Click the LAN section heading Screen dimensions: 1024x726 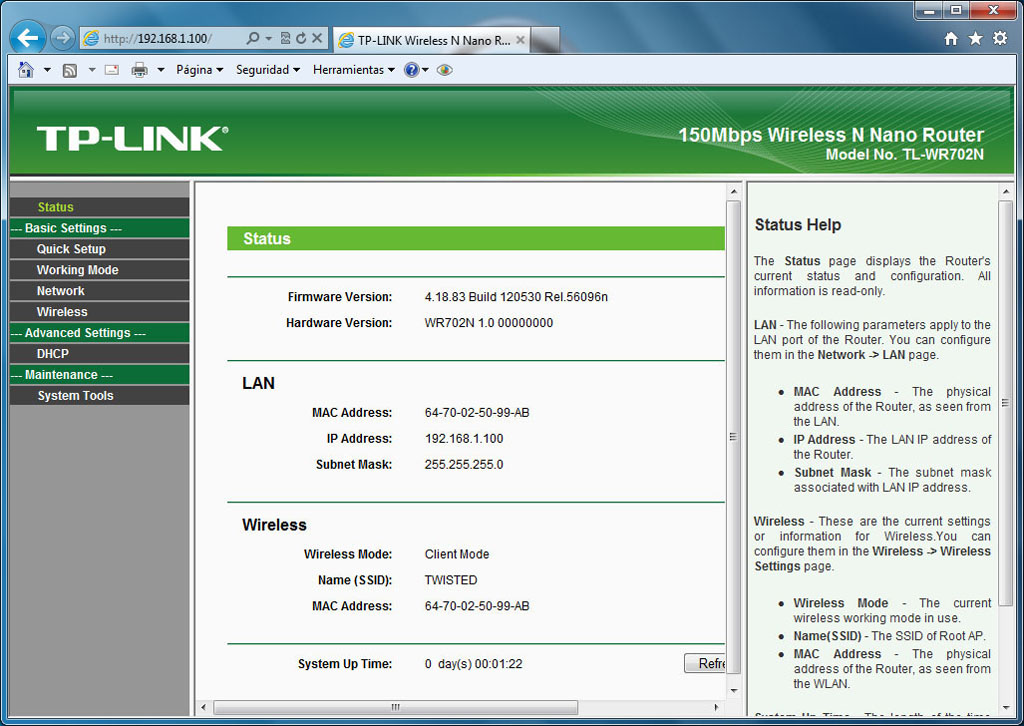click(x=259, y=383)
